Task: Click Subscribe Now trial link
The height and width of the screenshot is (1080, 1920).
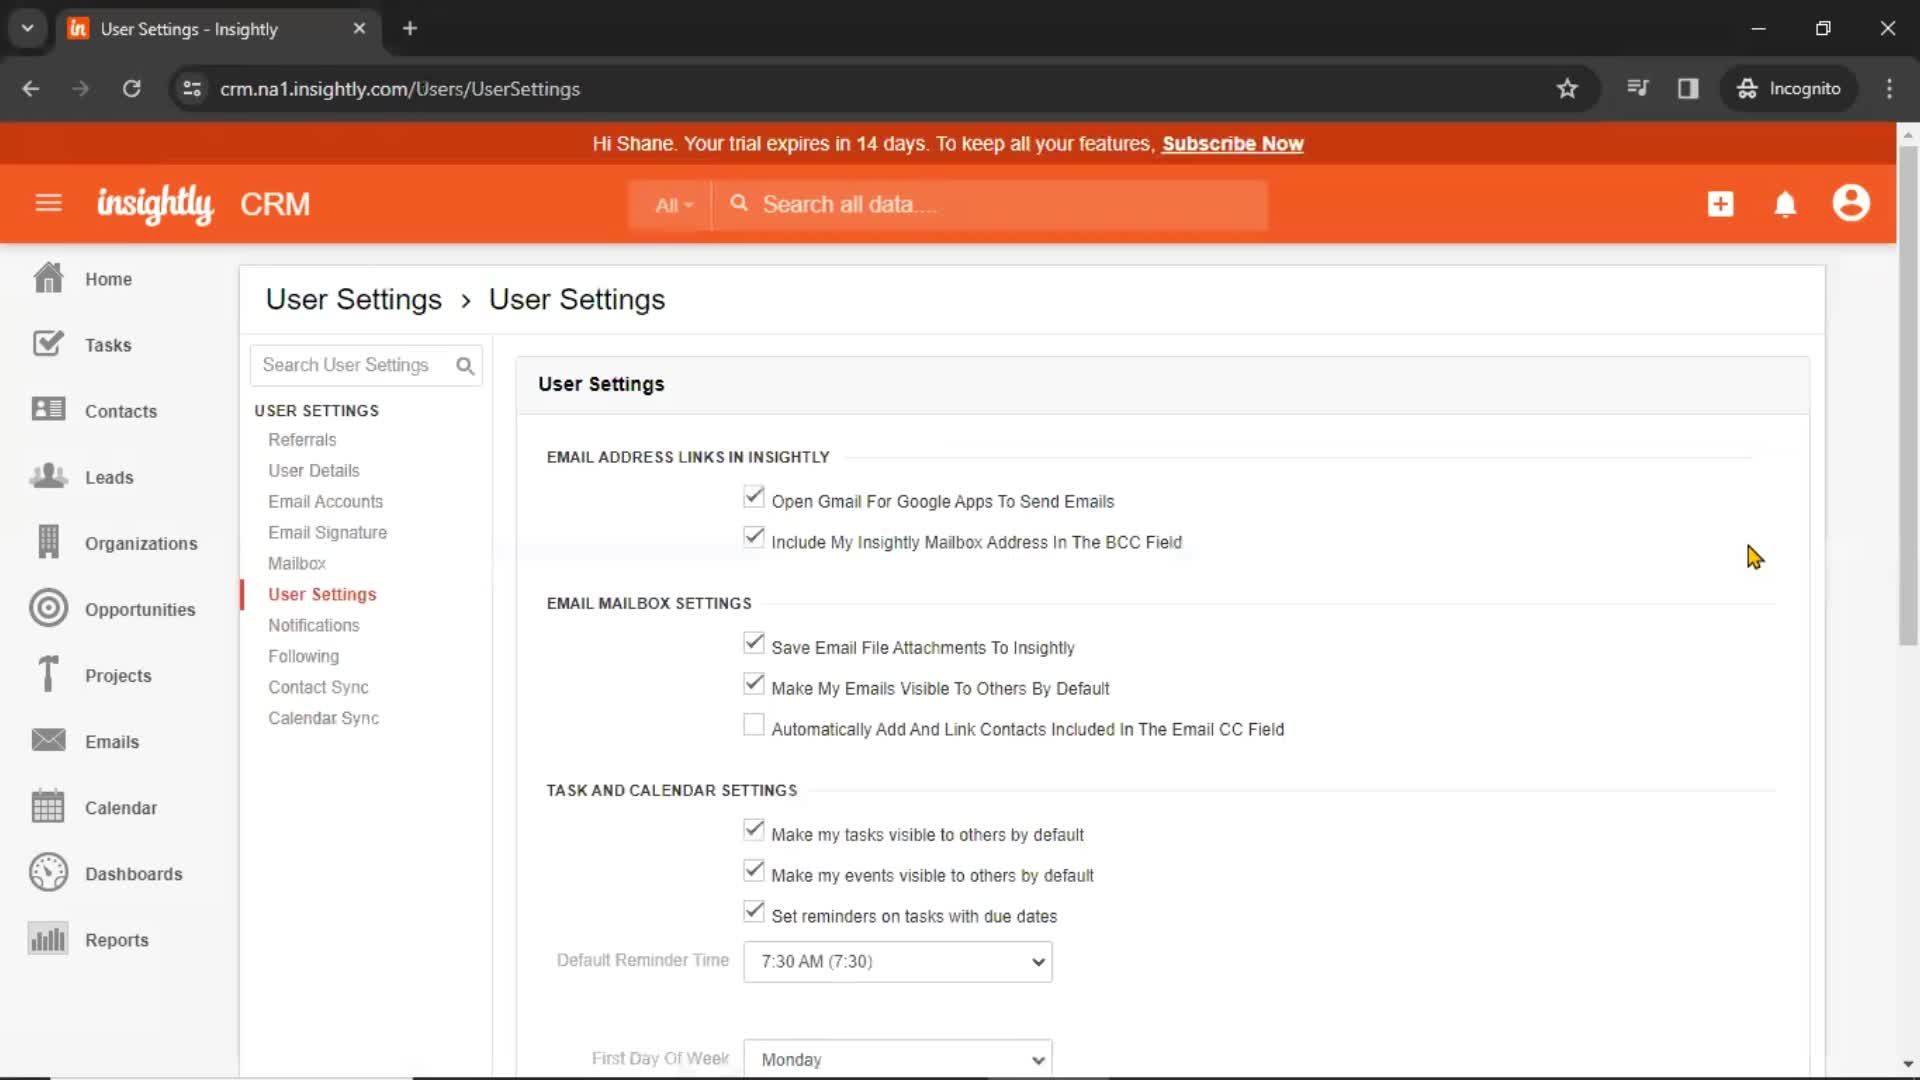Action: [x=1232, y=142]
